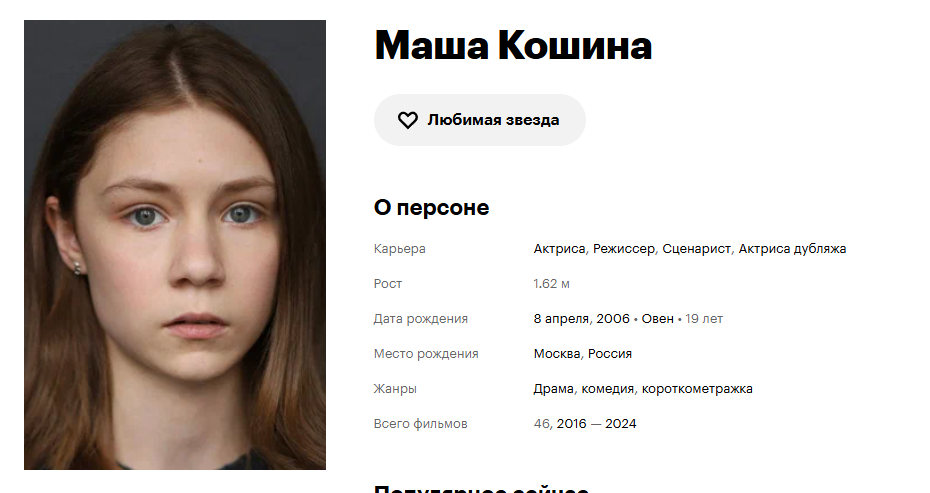This screenshot has height=493, width=930.
Task: Open the birth year 2006 link
Action: [x=613, y=319]
